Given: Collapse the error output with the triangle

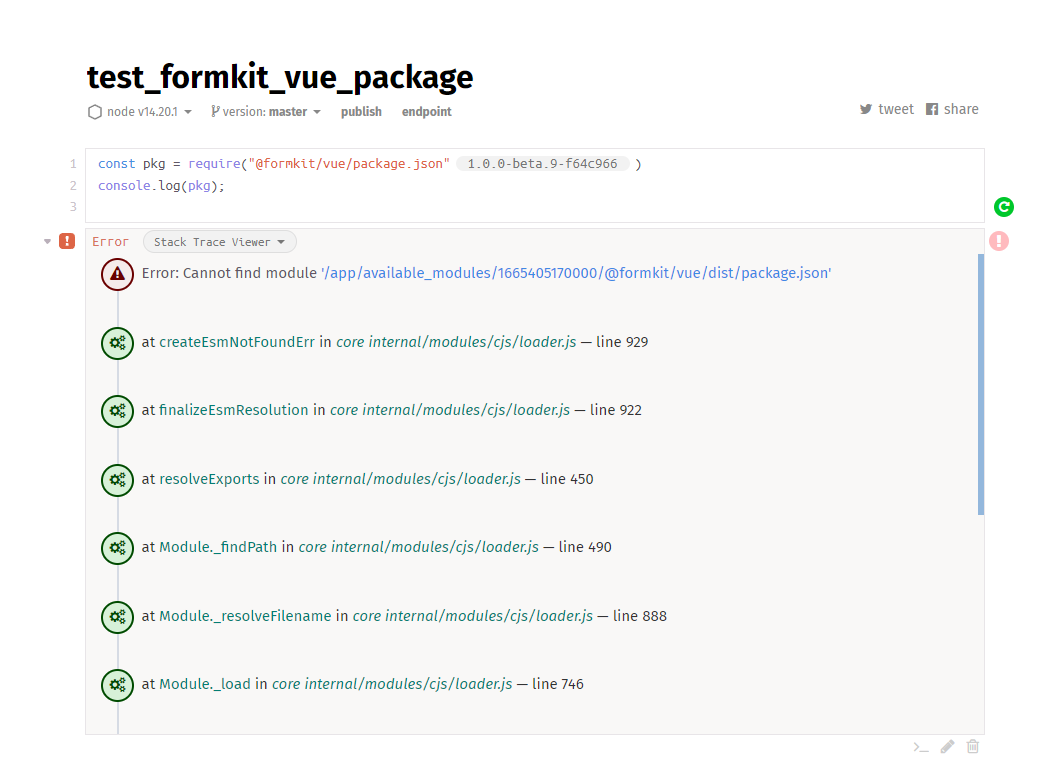Looking at the screenshot, I should (46, 241).
